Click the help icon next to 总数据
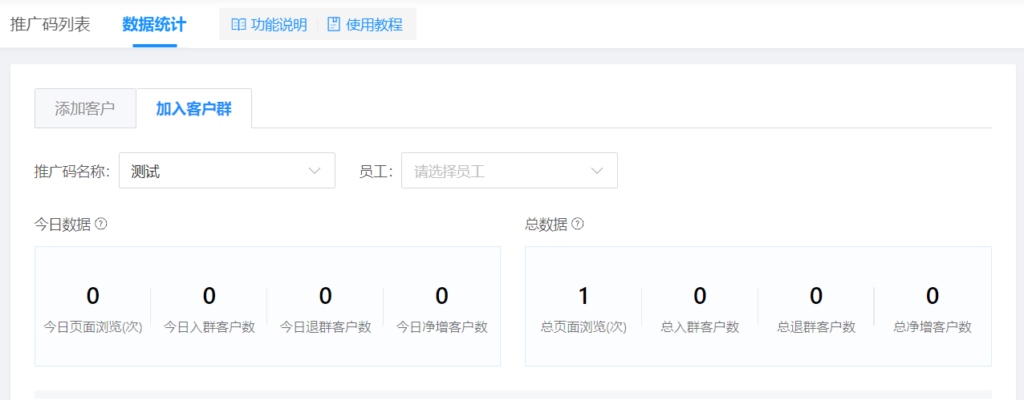This screenshot has width=1024, height=400. (x=577, y=224)
